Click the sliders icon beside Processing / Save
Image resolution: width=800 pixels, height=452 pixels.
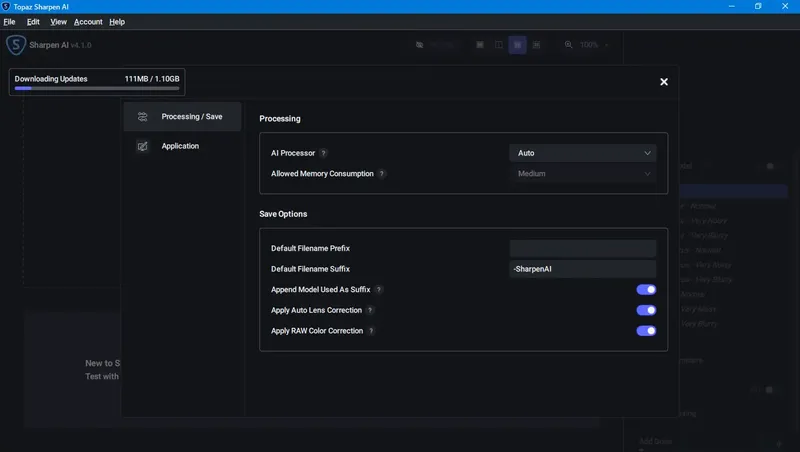142,117
